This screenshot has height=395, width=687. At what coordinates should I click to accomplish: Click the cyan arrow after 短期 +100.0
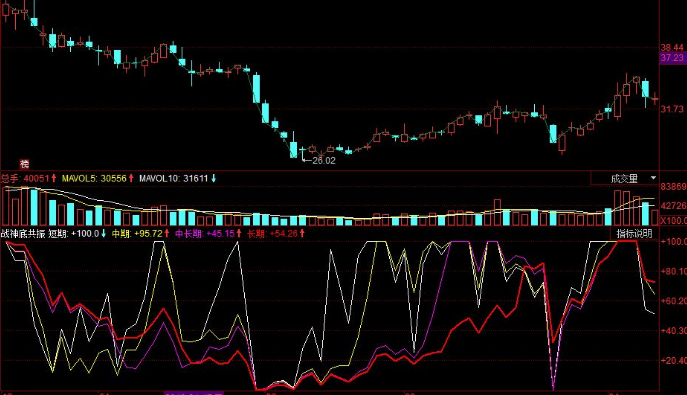click(x=103, y=233)
